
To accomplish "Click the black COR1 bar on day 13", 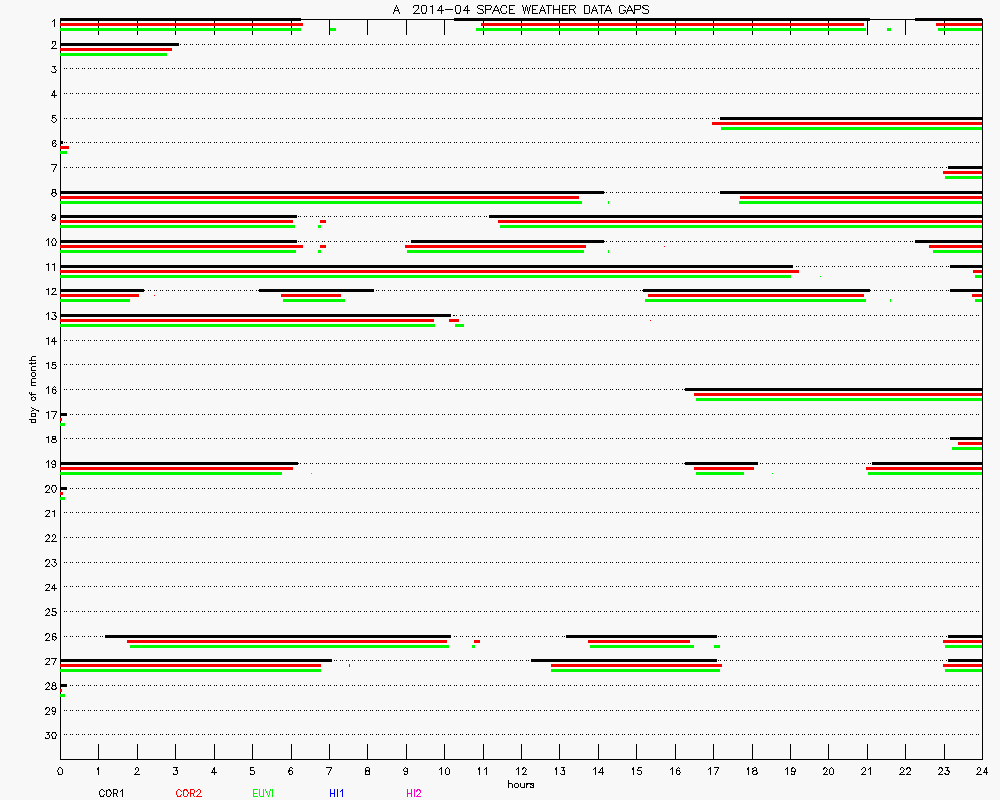I will [x=255, y=315].
